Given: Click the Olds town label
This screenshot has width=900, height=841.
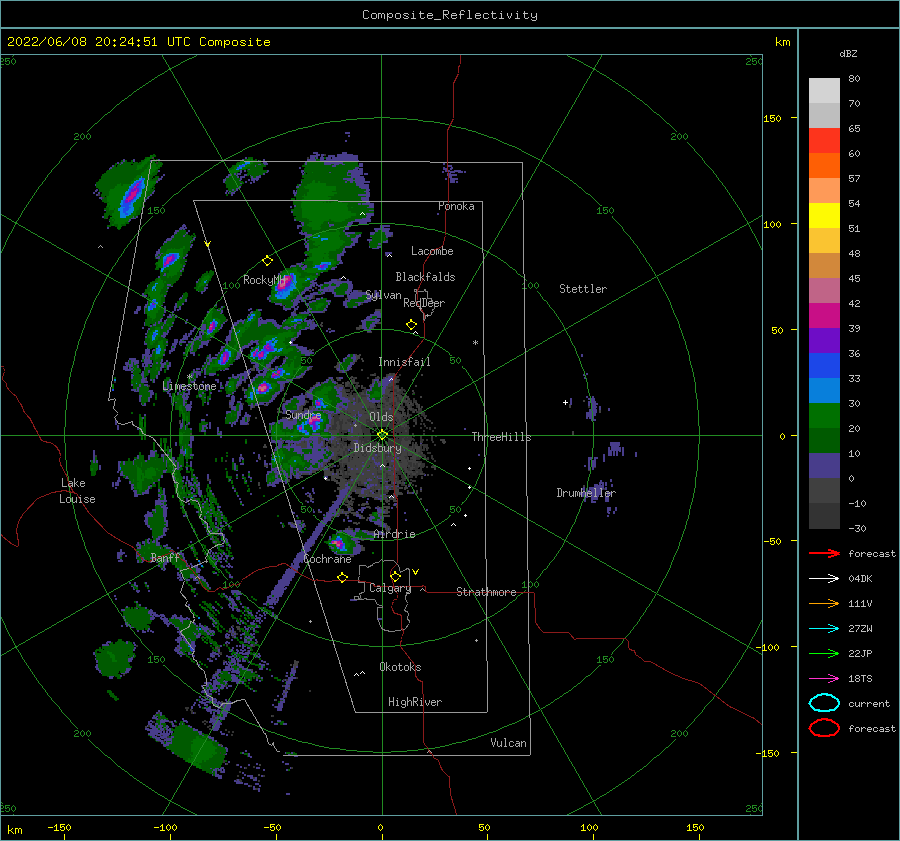Looking at the screenshot, I should pyautogui.click(x=381, y=417).
